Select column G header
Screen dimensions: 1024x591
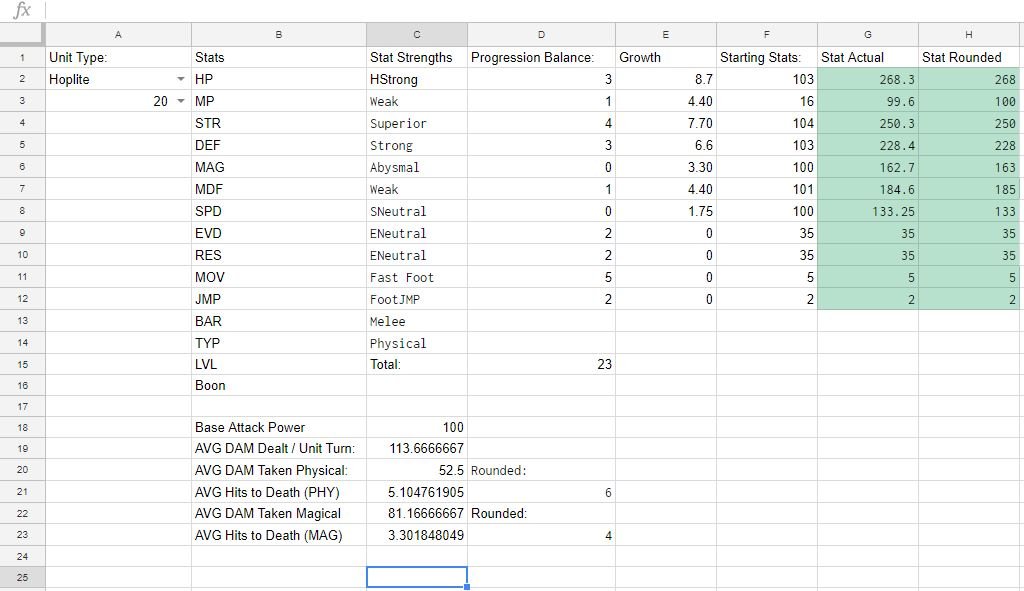point(868,35)
